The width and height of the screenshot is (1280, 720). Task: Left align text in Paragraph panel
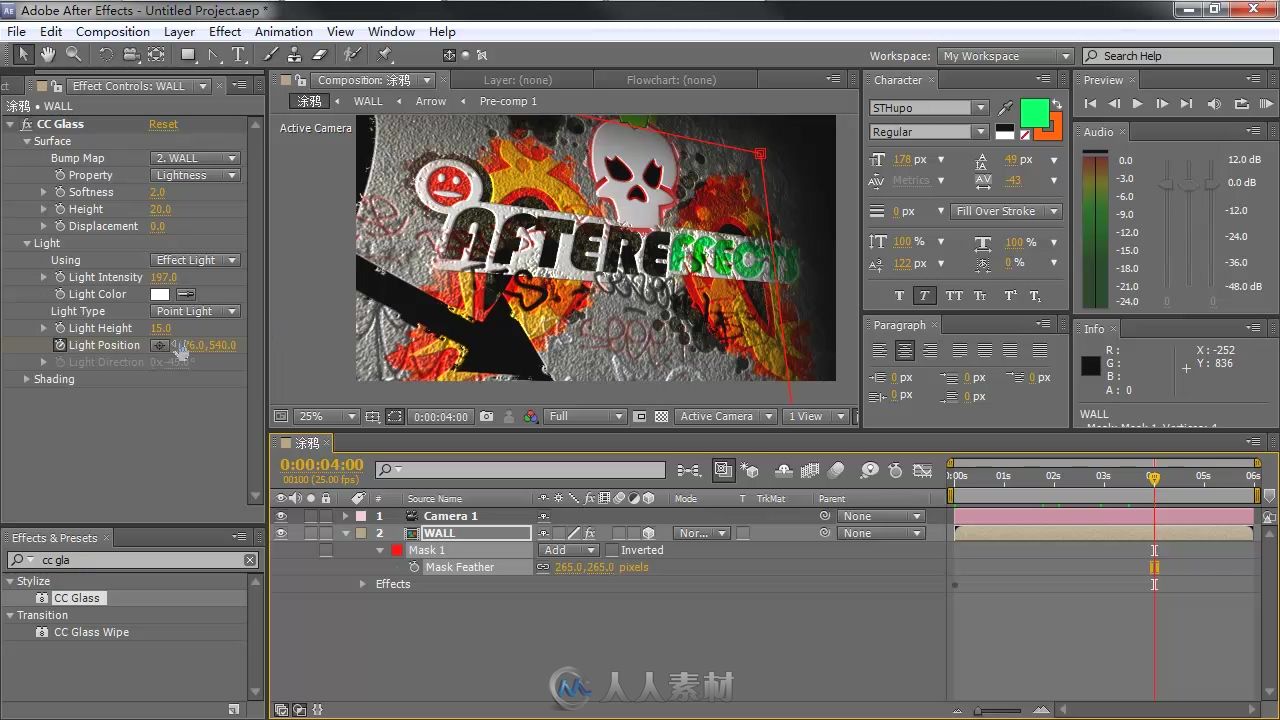point(880,351)
